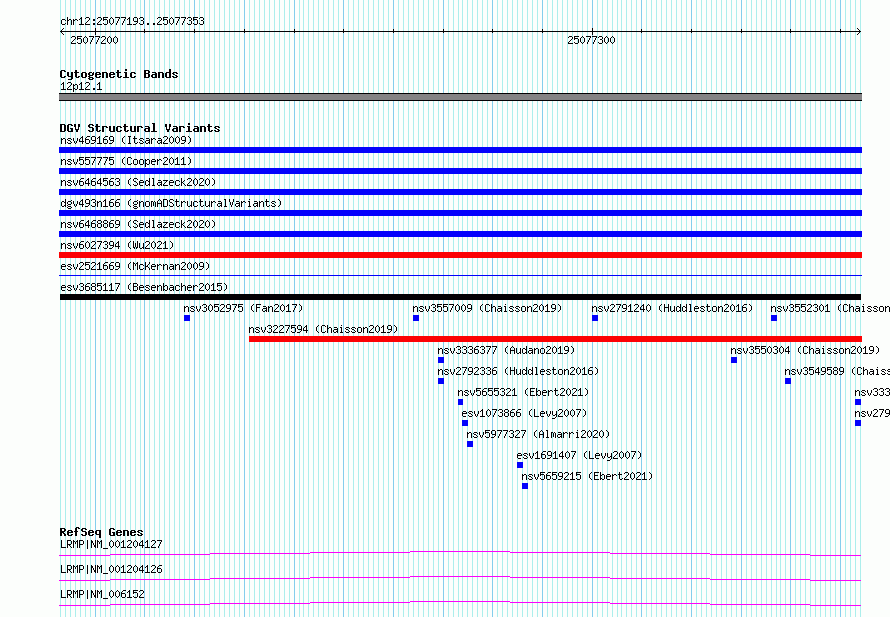
Task: Click the ruler's right arrow end
Action: tap(859, 32)
